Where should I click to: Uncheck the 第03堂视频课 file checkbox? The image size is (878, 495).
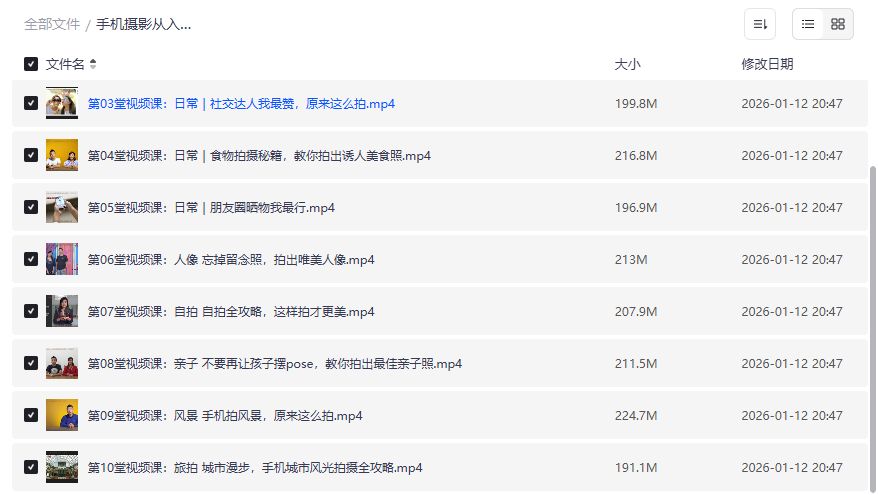31,103
